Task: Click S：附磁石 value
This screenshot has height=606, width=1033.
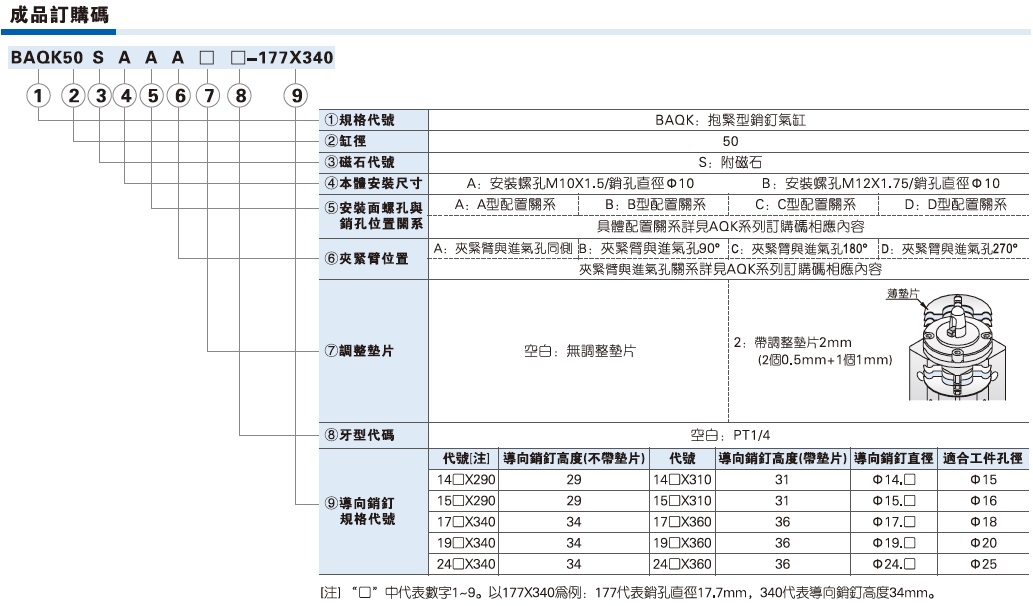Action: click(730, 162)
